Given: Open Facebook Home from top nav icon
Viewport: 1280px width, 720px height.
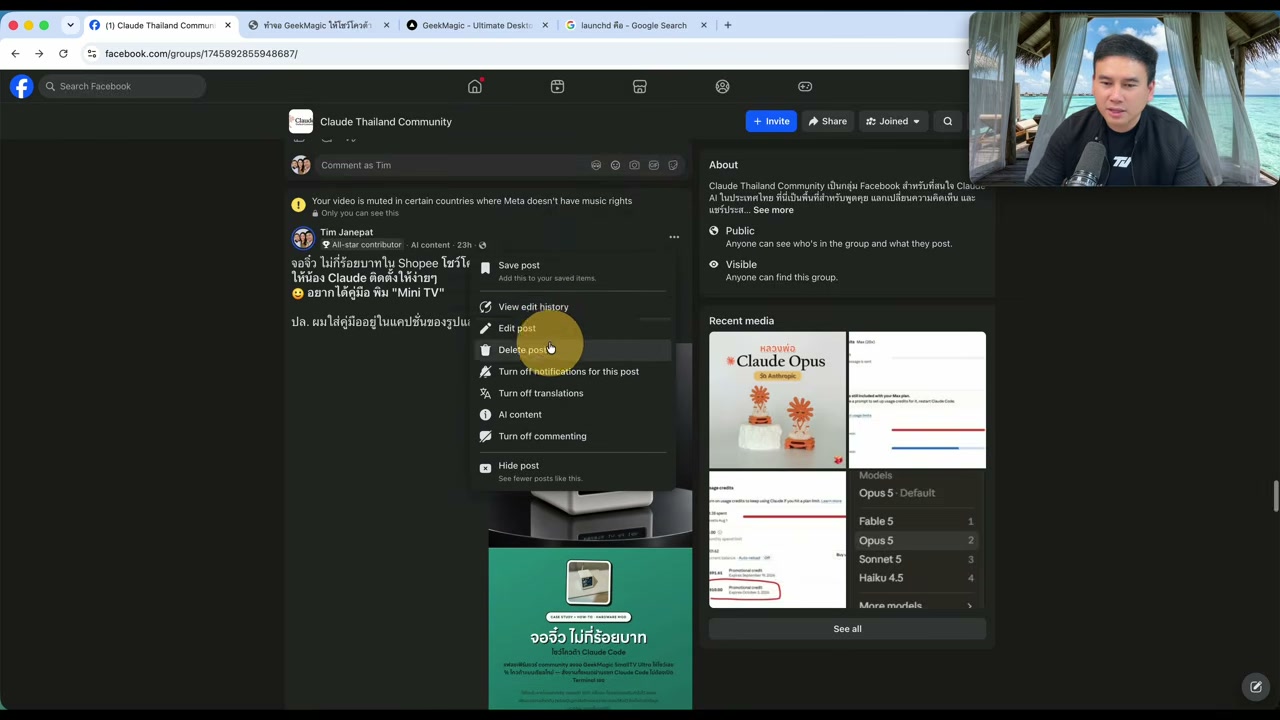Looking at the screenshot, I should 475,86.
